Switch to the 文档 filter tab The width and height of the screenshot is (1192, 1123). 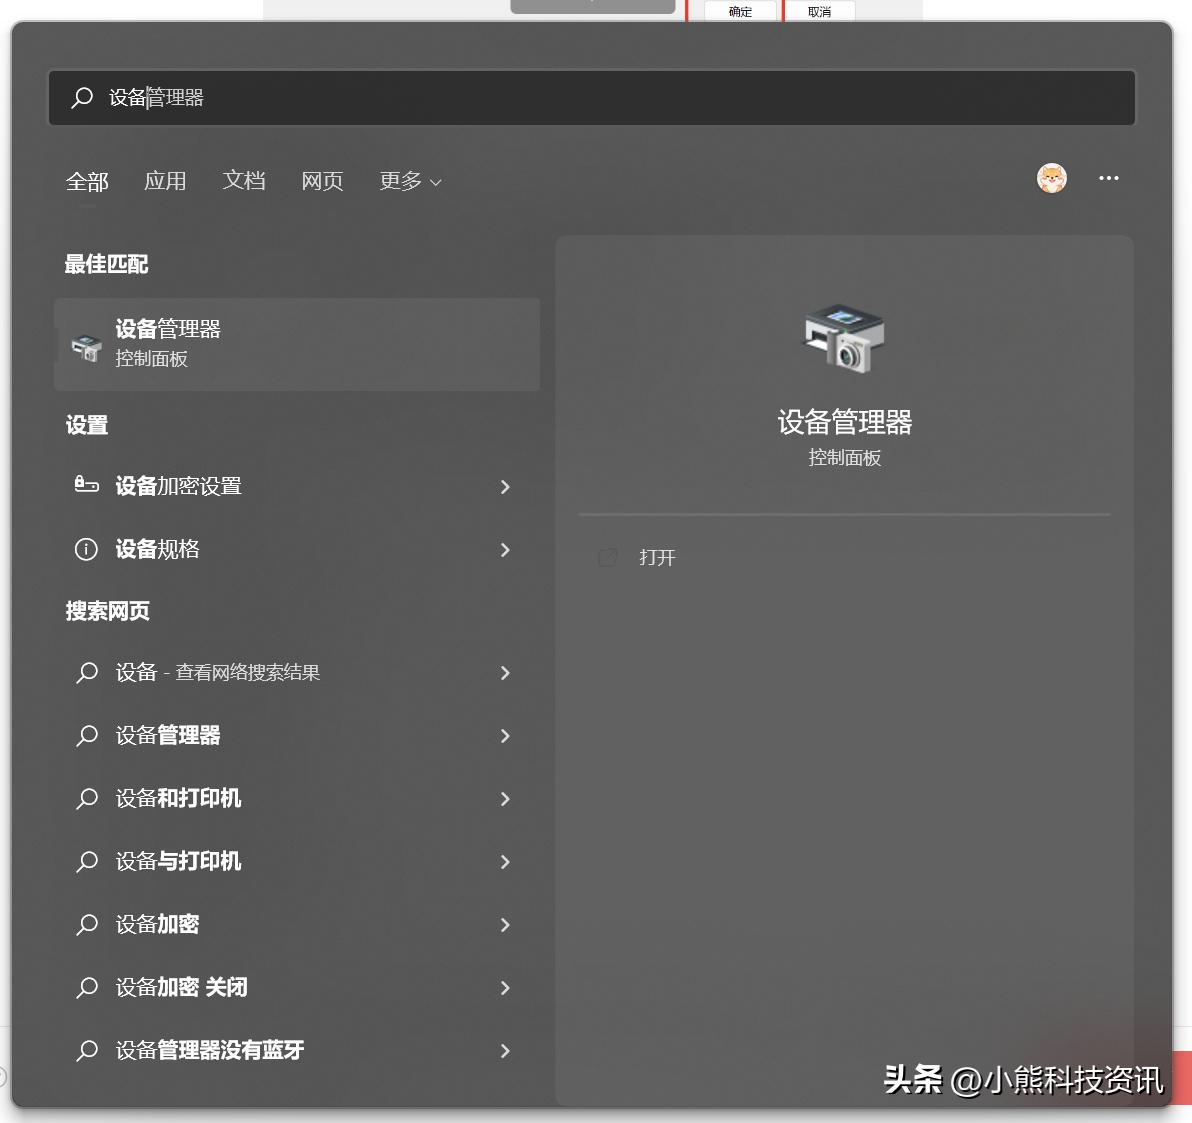click(x=243, y=181)
